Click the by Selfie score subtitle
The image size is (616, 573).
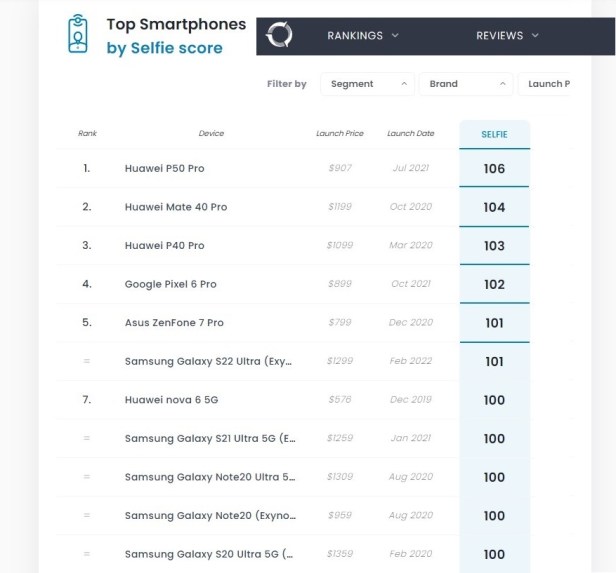tap(165, 48)
